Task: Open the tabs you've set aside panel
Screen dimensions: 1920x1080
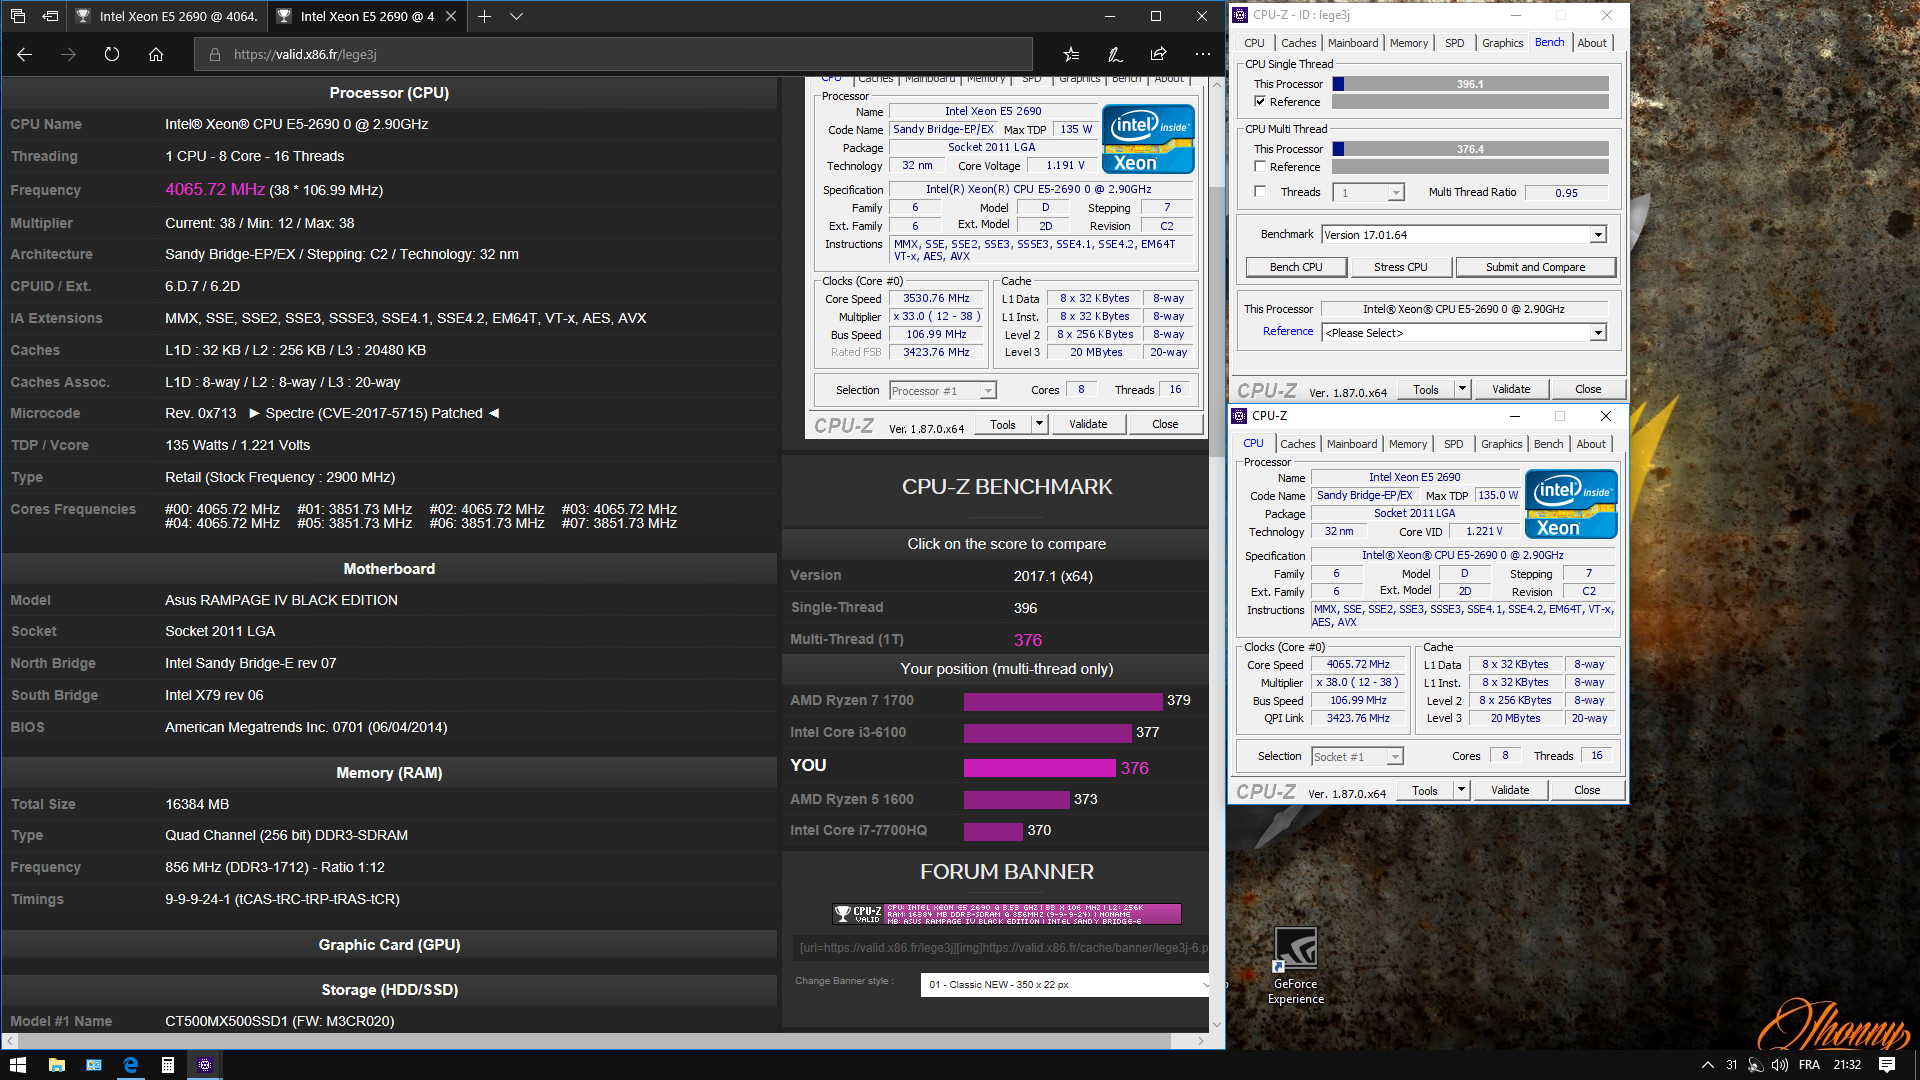Action: pos(18,16)
